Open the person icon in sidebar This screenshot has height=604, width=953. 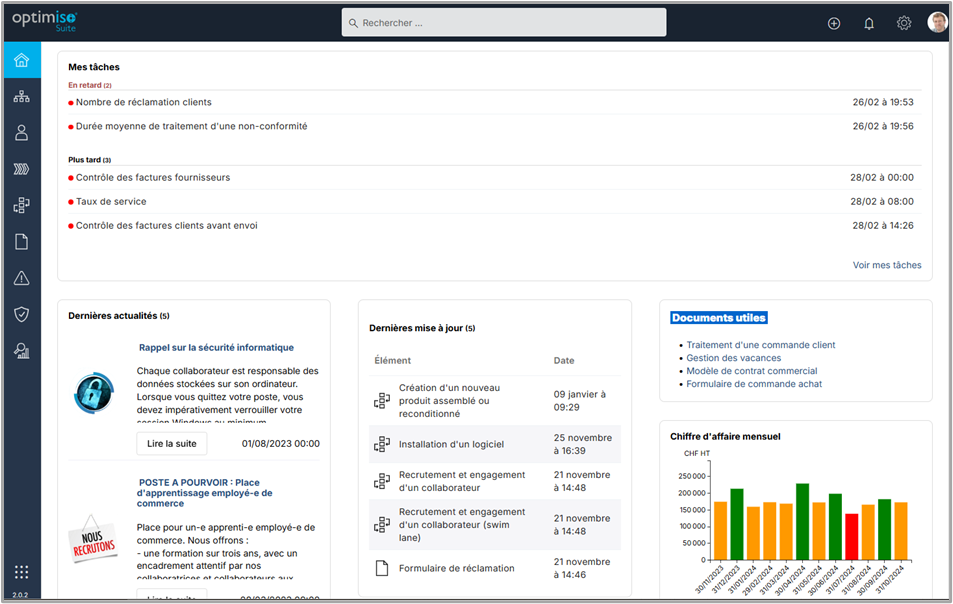21,133
